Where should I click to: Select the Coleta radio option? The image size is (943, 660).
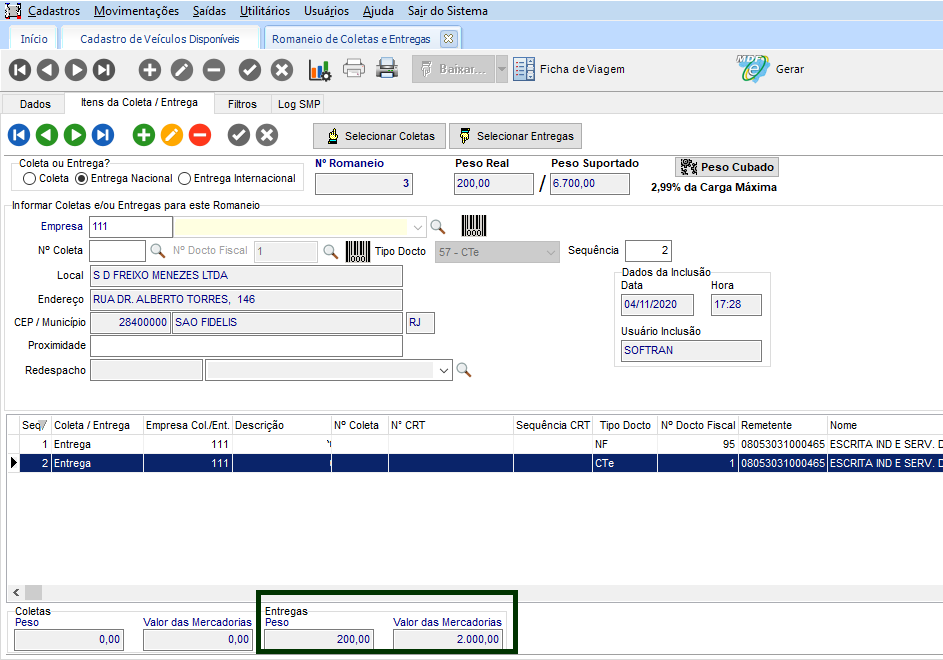click(29, 179)
